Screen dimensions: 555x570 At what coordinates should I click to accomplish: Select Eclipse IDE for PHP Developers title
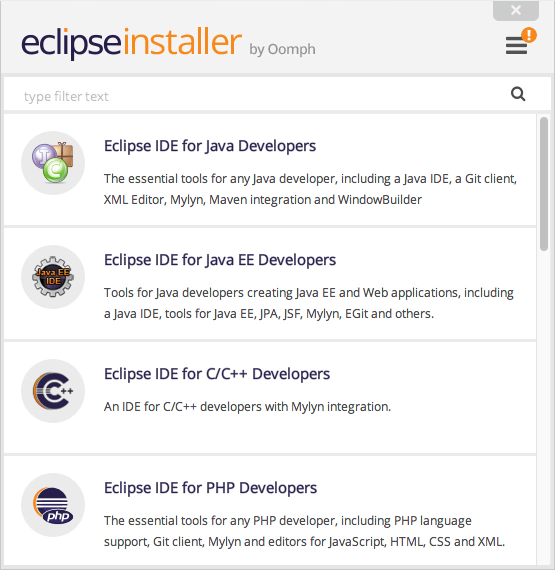click(x=210, y=488)
